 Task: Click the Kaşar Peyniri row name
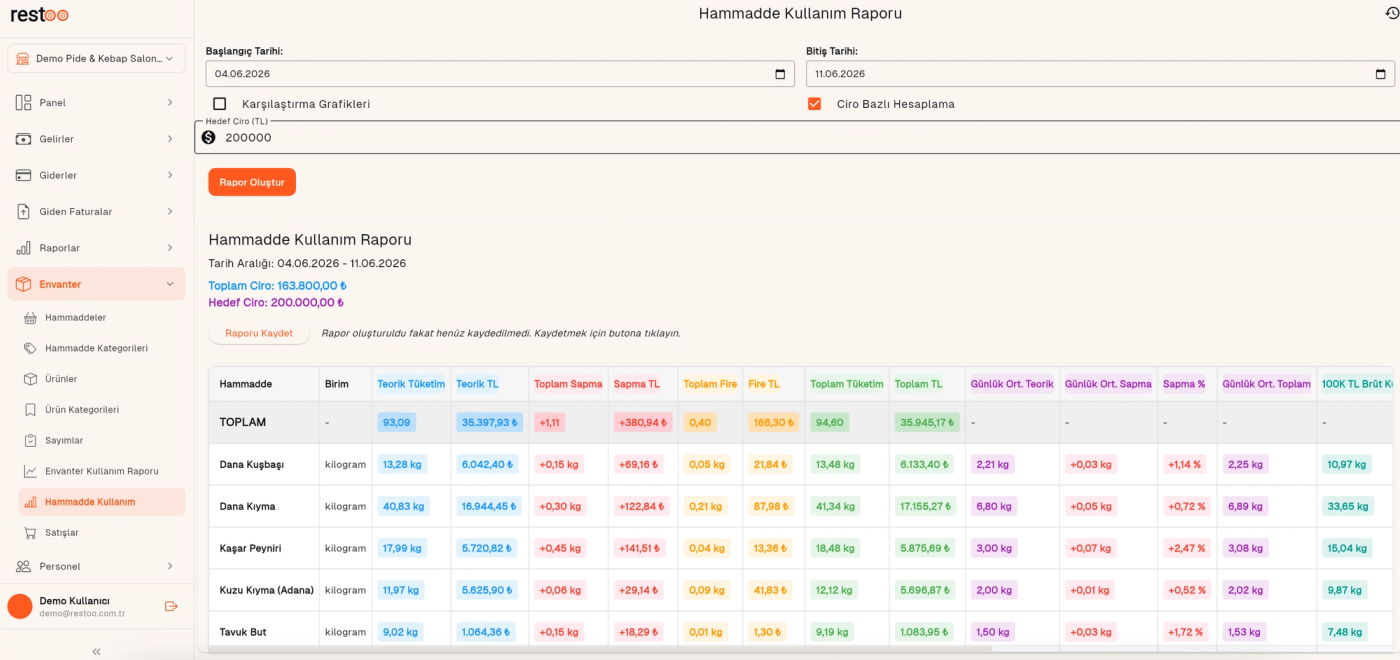click(x=251, y=548)
